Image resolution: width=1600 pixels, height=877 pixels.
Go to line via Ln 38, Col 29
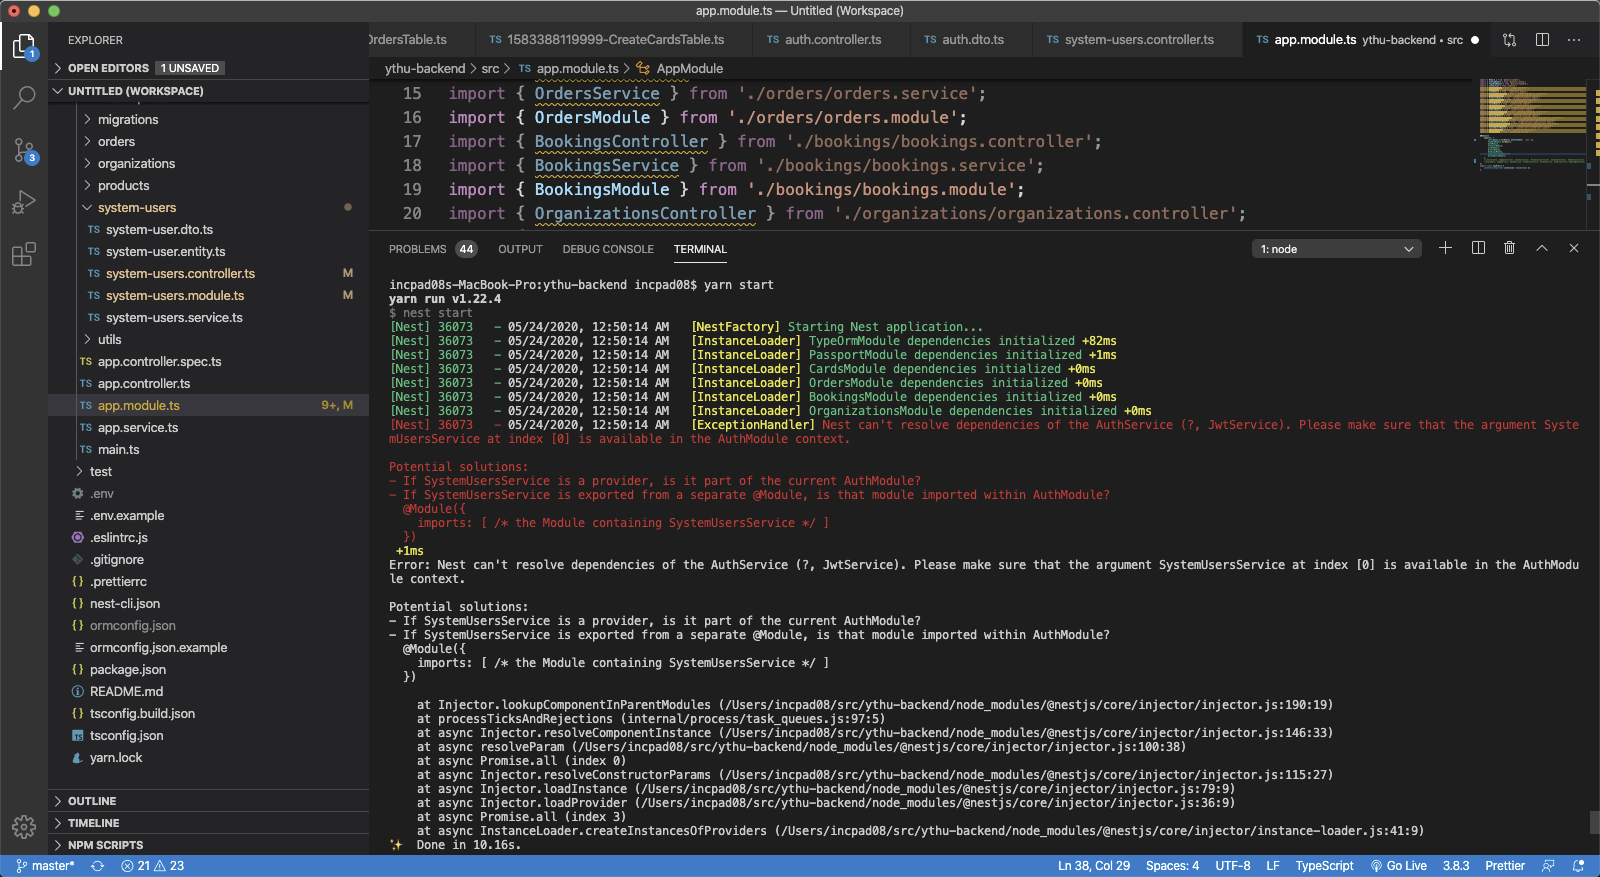coord(1094,866)
